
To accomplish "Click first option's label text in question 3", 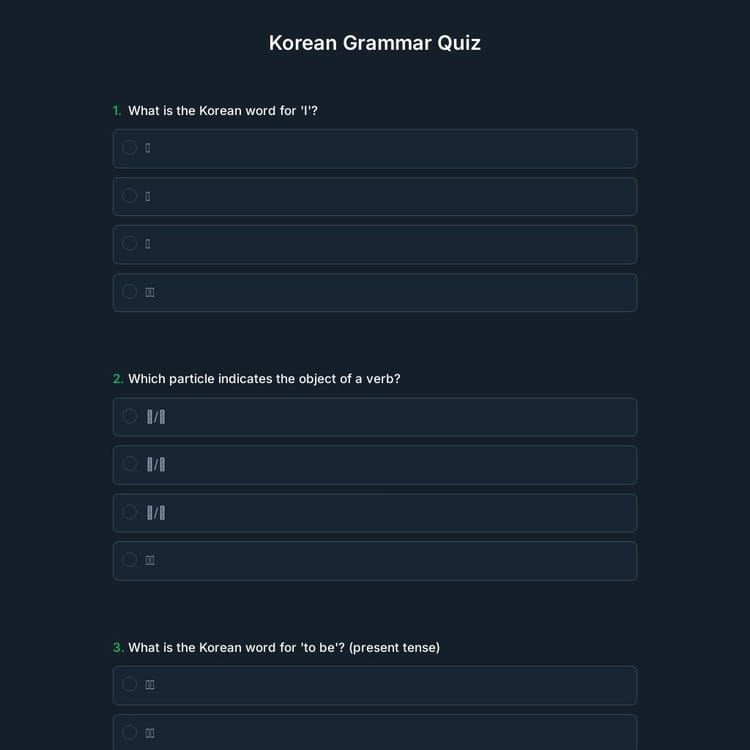I will [x=150, y=684].
